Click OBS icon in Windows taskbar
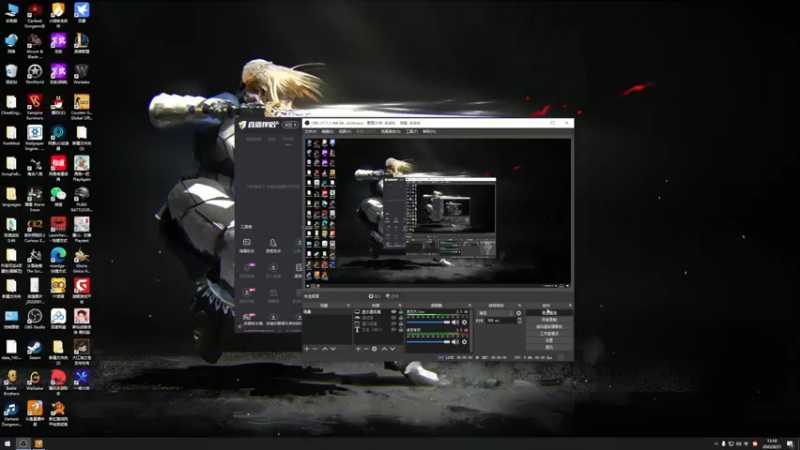Image resolution: width=800 pixels, height=450 pixels. coord(23,443)
